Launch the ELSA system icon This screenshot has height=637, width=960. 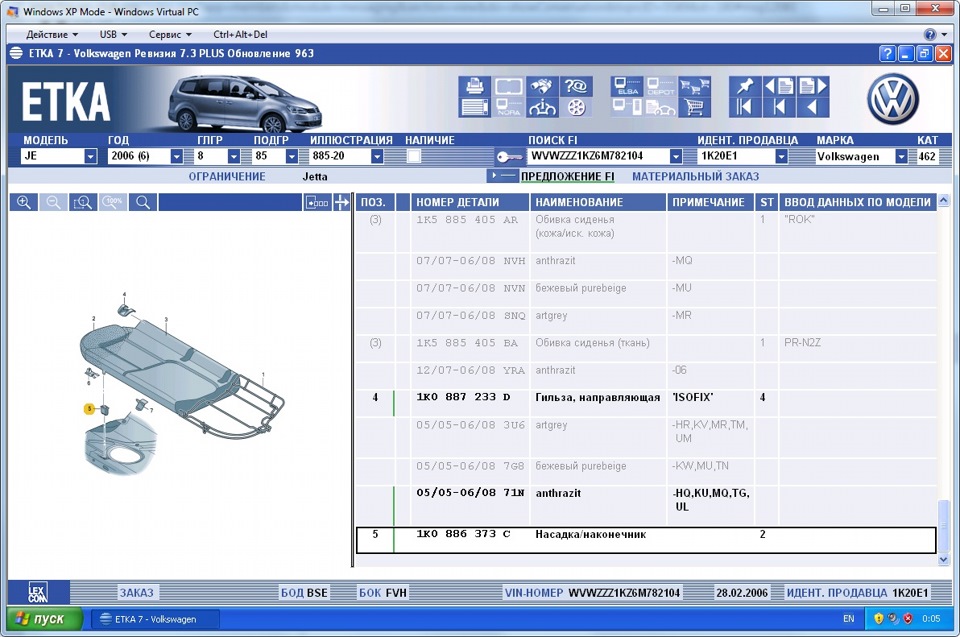[x=627, y=86]
